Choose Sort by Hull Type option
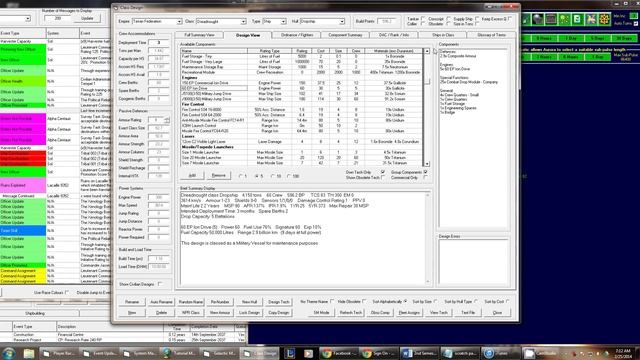 click(x=476, y=301)
